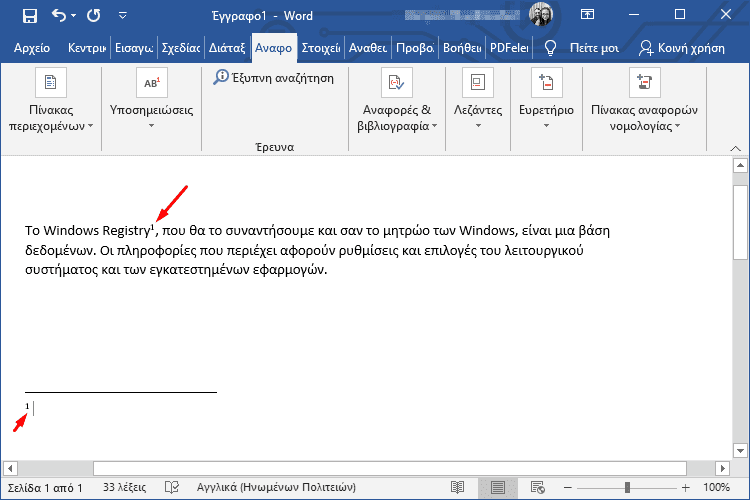Screen dimensions: 750x500
Task: Switch to the Σχεδίαση tab
Action: click(181, 48)
